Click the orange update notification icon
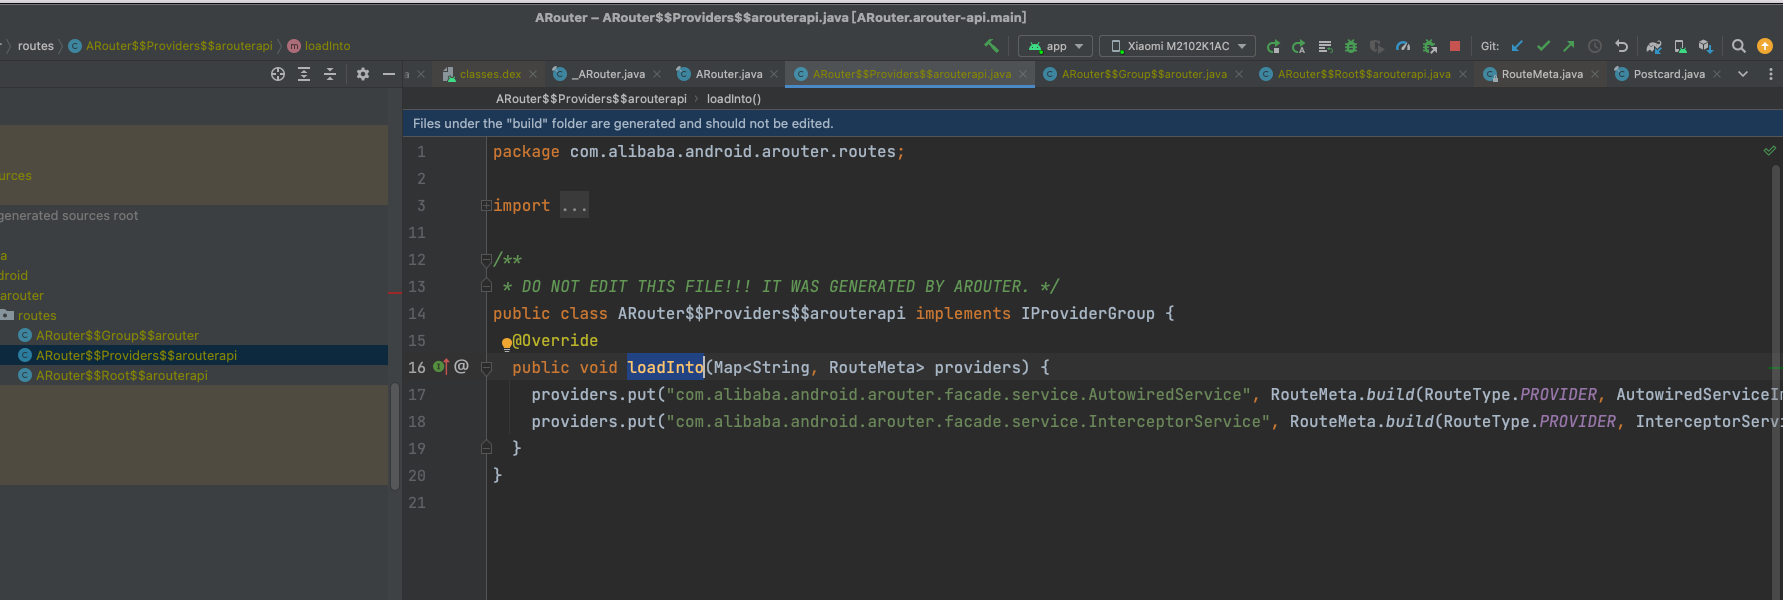Image resolution: width=1783 pixels, height=600 pixels. point(1765,46)
